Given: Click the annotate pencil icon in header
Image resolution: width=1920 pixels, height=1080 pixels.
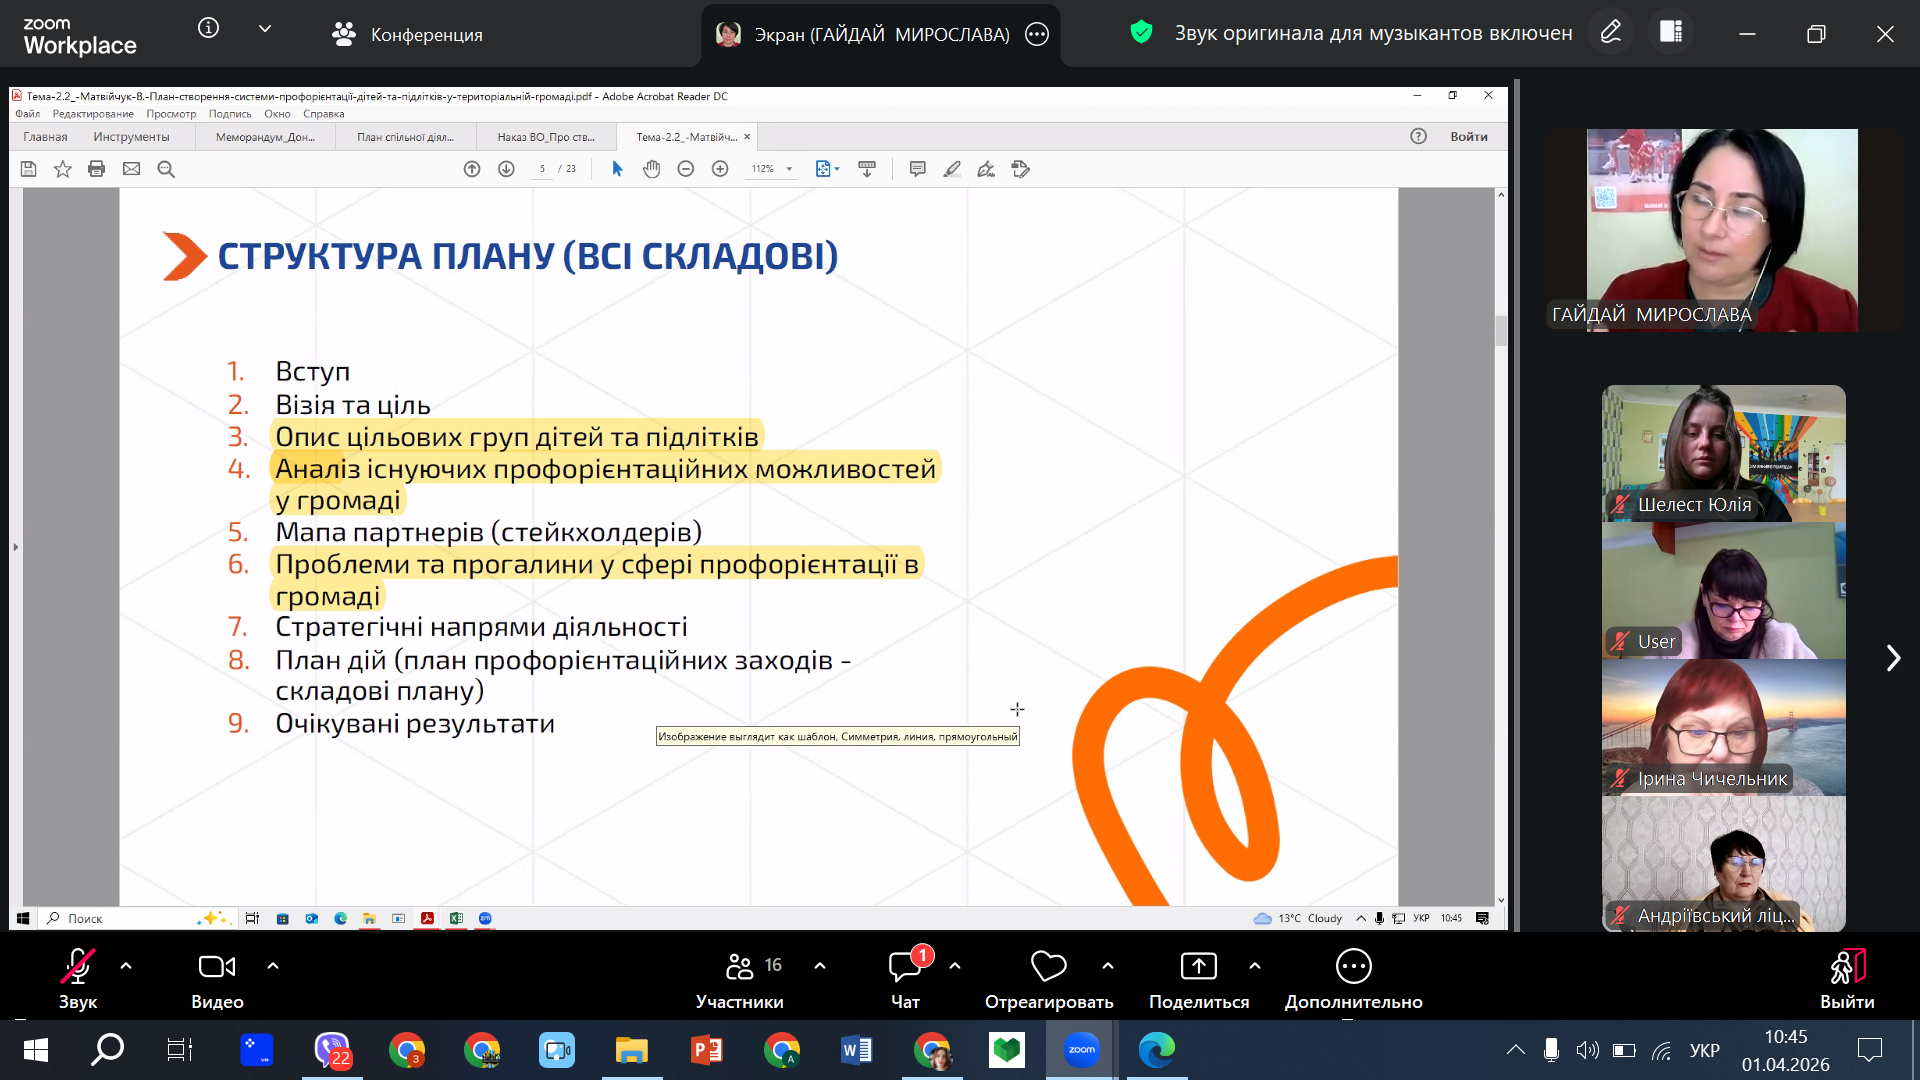Looking at the screenshot, I should pyautogui.click(x=1610, y=32).
